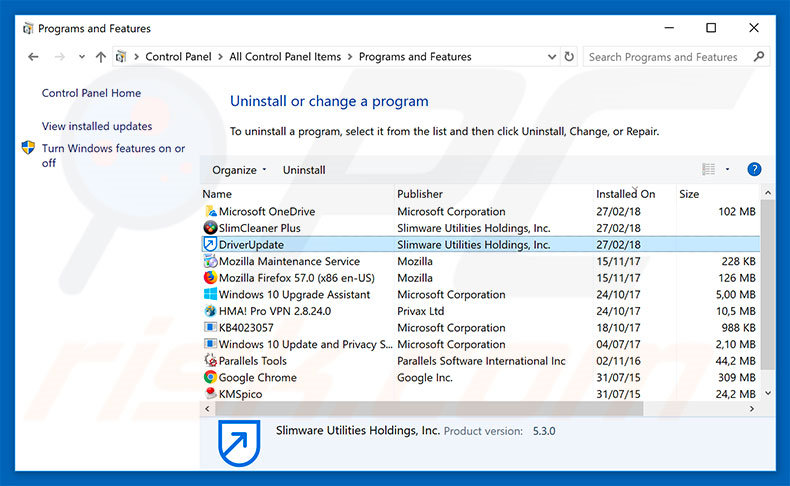Open recent locations dropdown
The height and width of the screenshot is (486, 790).
click(x=80, y=57)
